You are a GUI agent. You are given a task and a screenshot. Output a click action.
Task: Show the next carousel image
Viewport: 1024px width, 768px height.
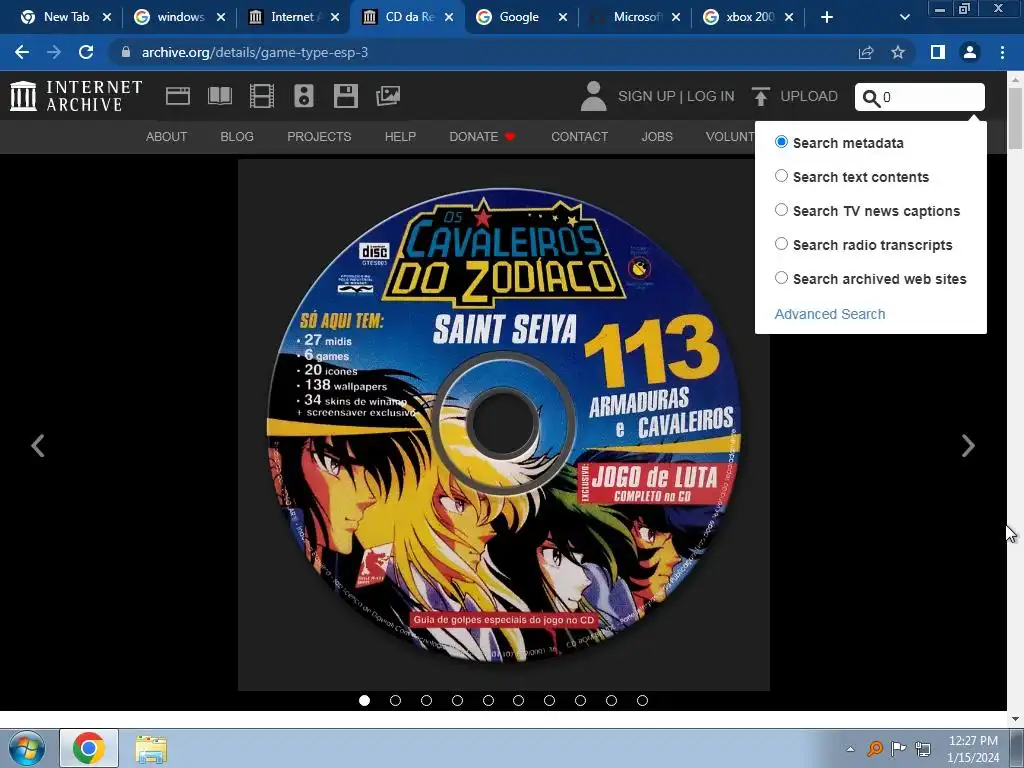968,446
